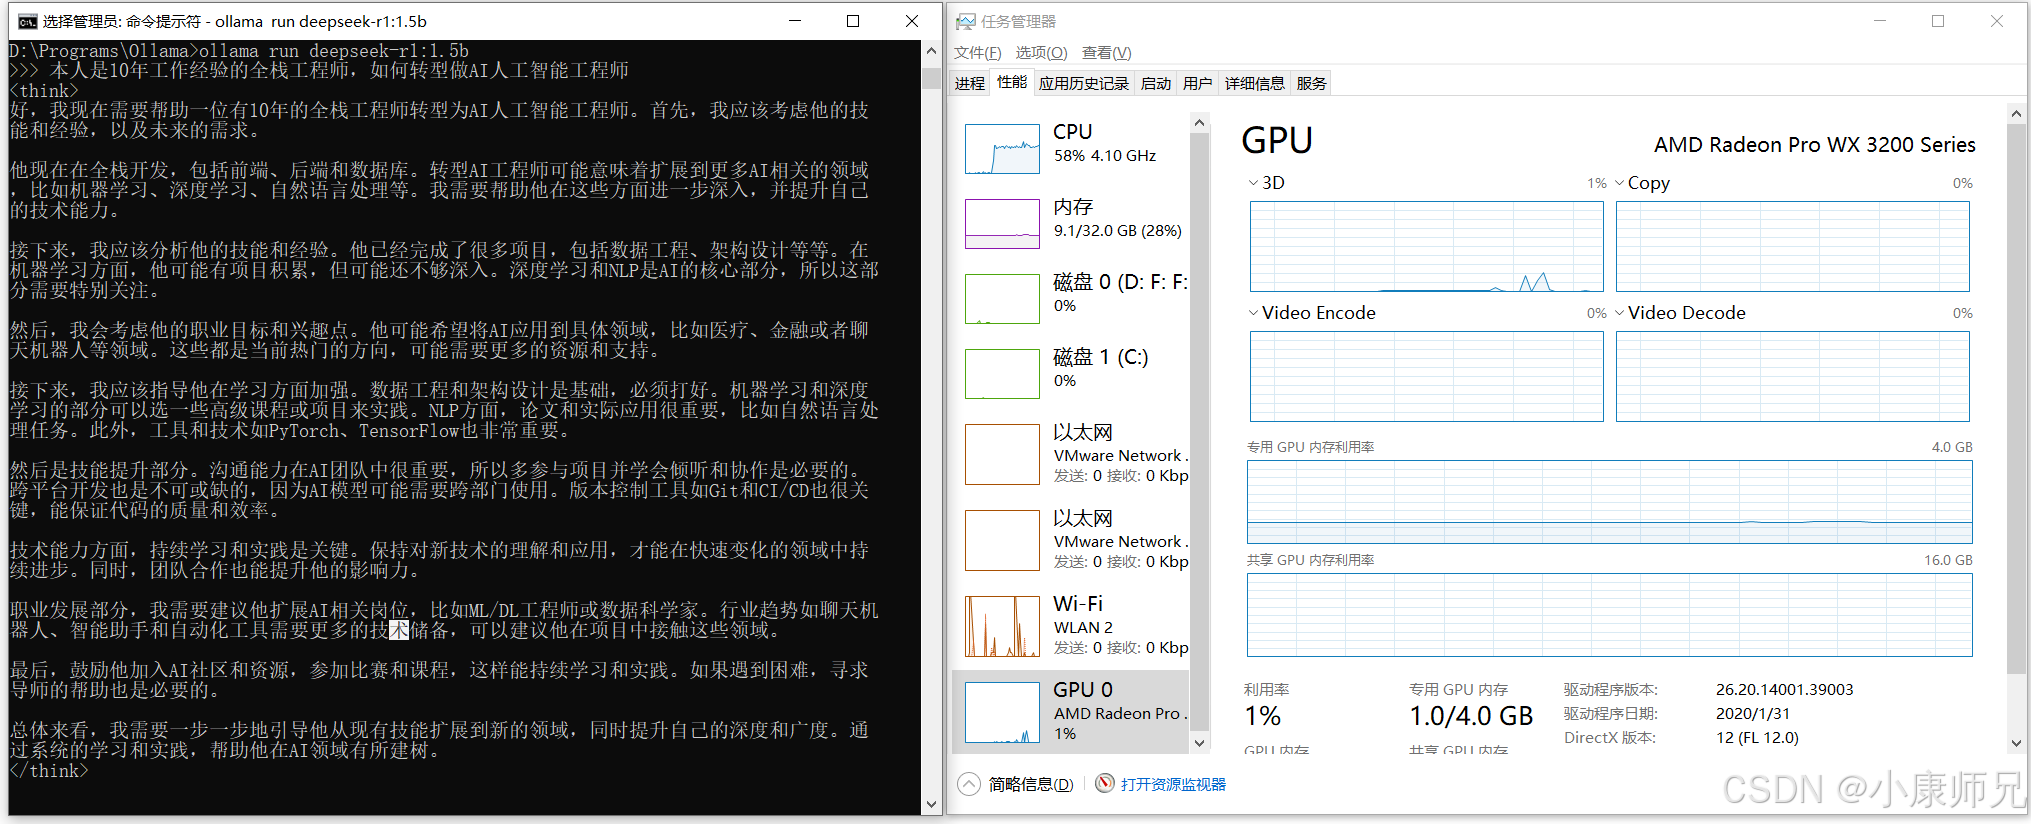Click the Video Decode graph
This screenshot has width=2031, height=824.
pos(1792,376)
